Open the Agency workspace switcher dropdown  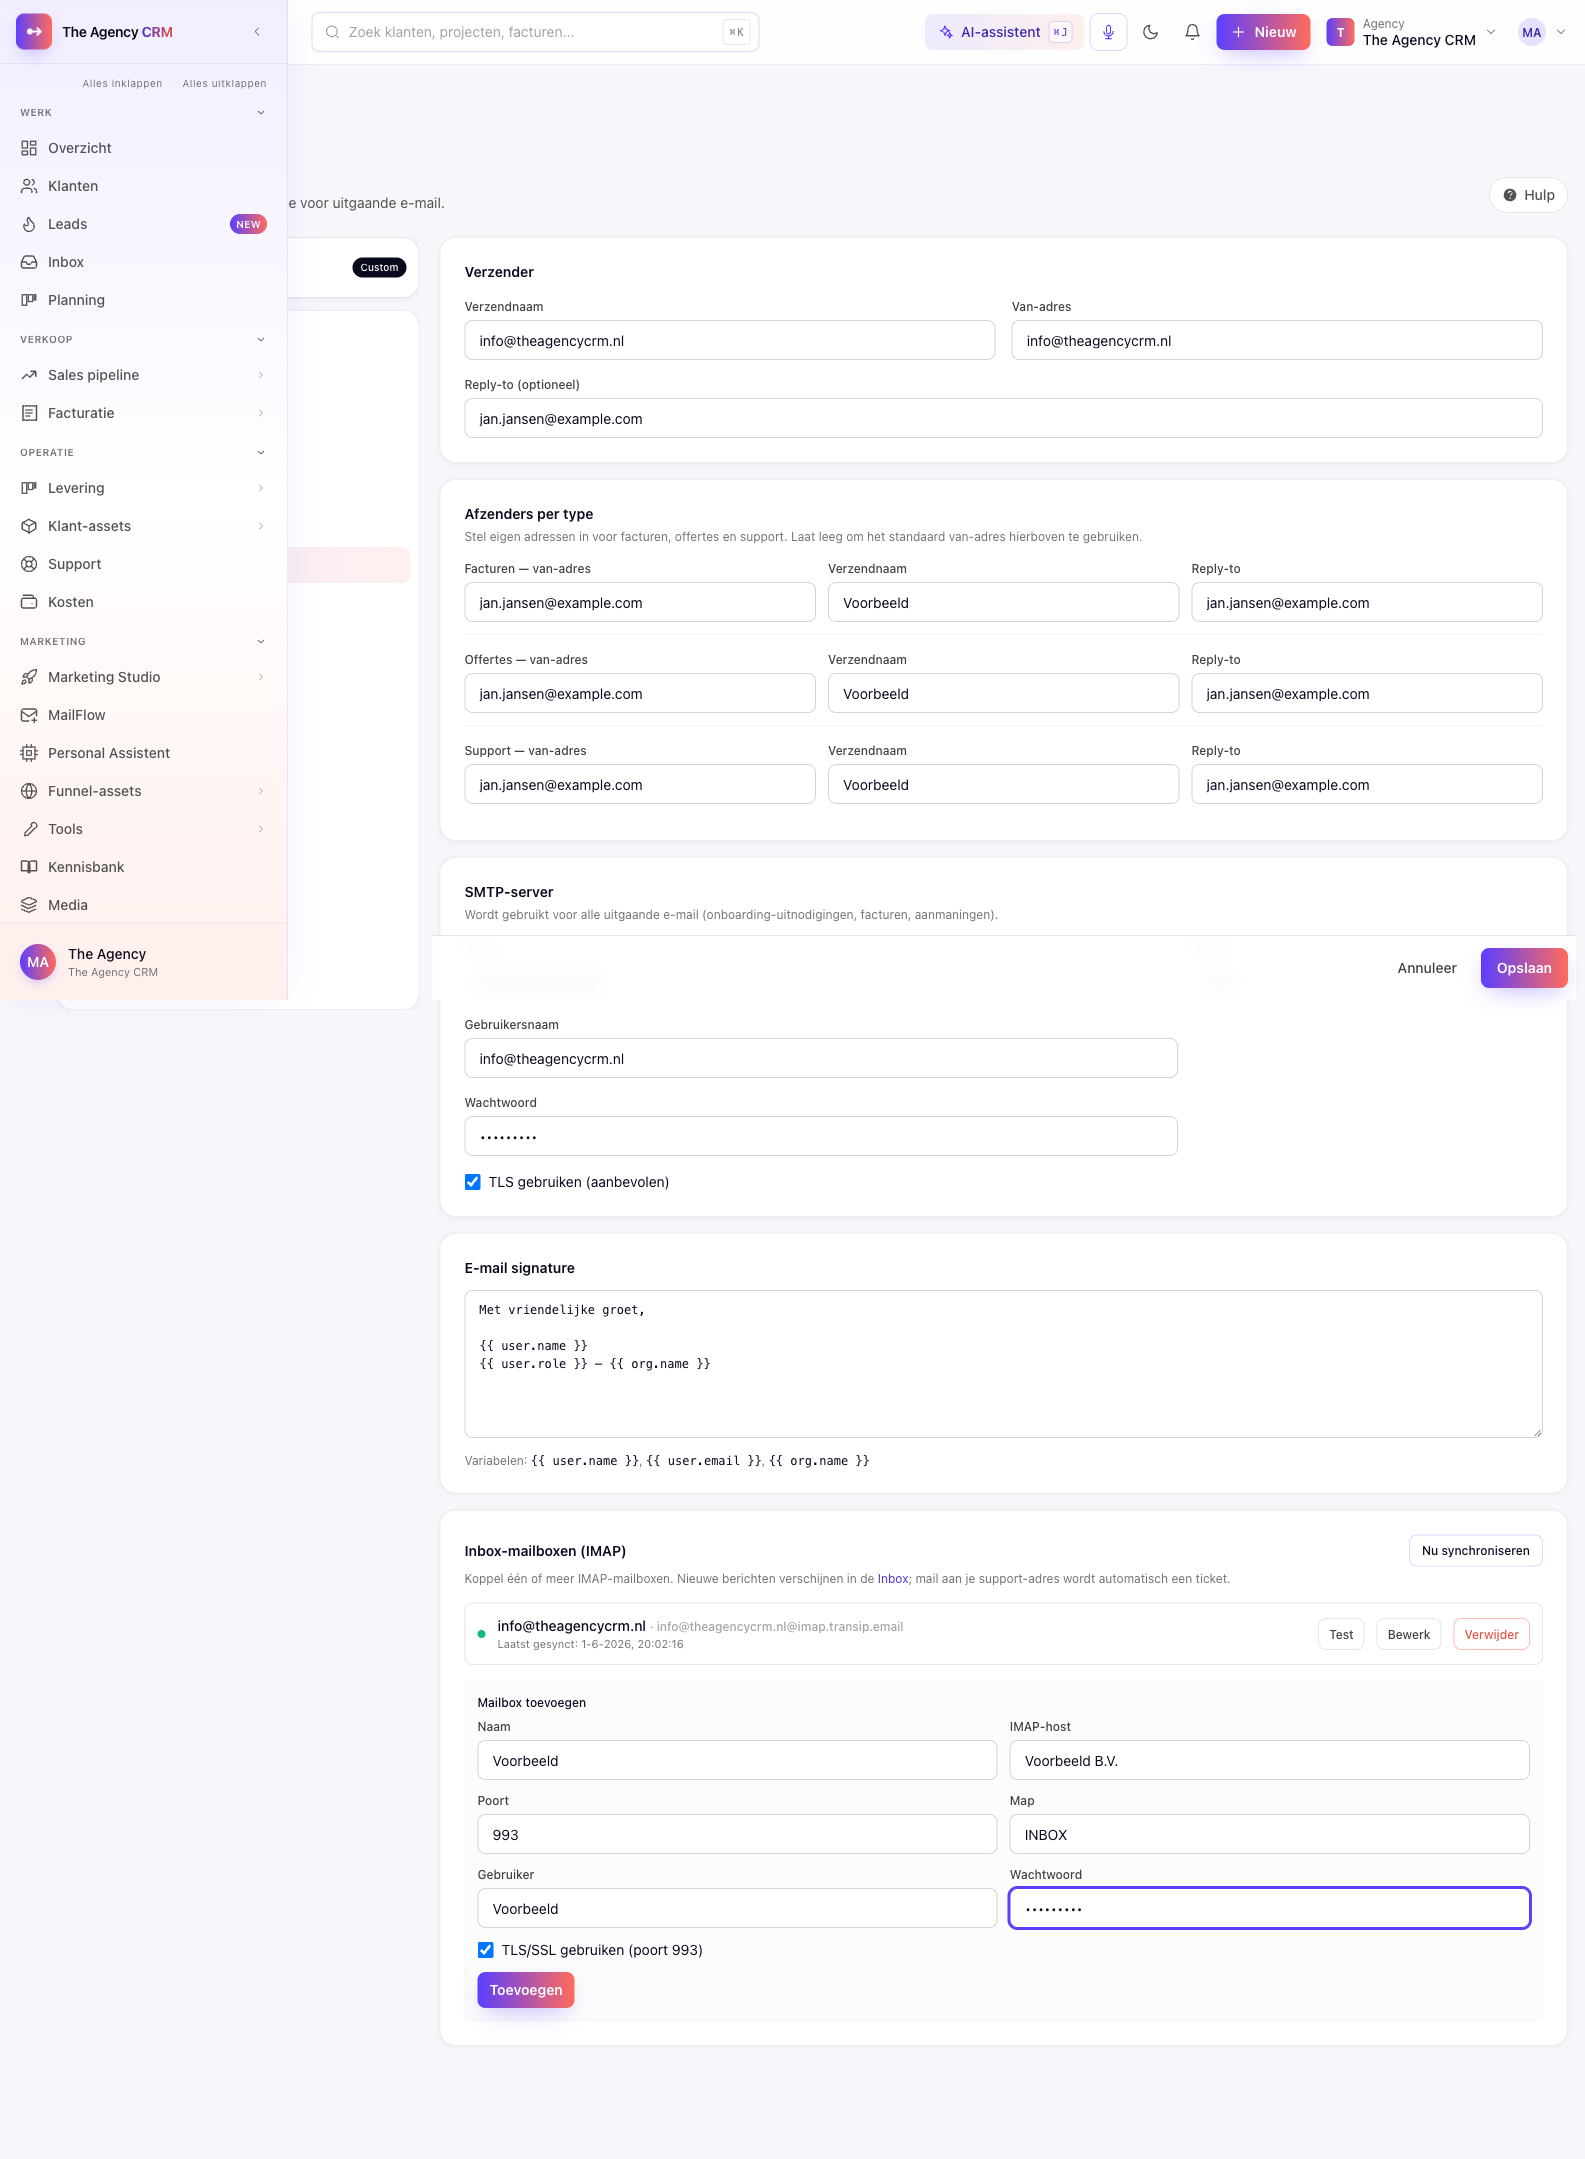[1411, 32]
